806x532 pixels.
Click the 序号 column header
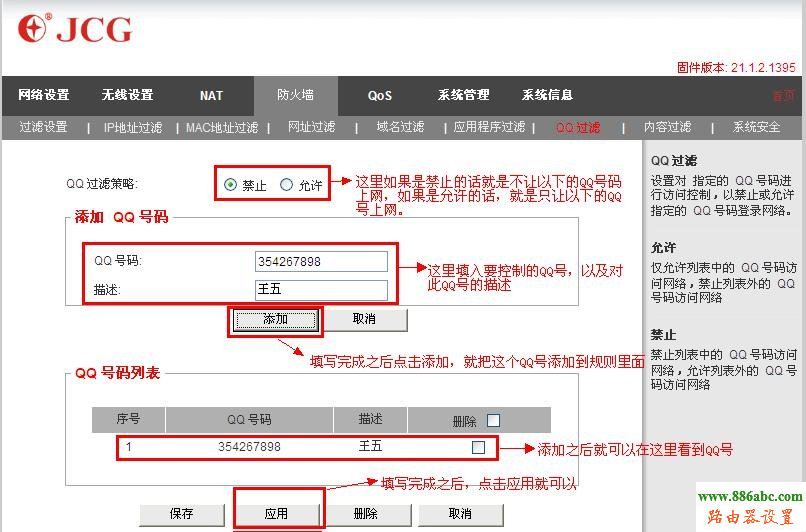[129, 419]
